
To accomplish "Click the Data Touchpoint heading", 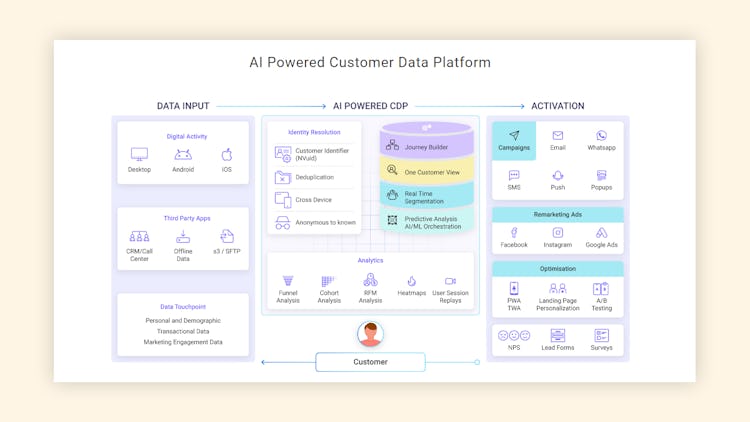I will pos(183,307).
